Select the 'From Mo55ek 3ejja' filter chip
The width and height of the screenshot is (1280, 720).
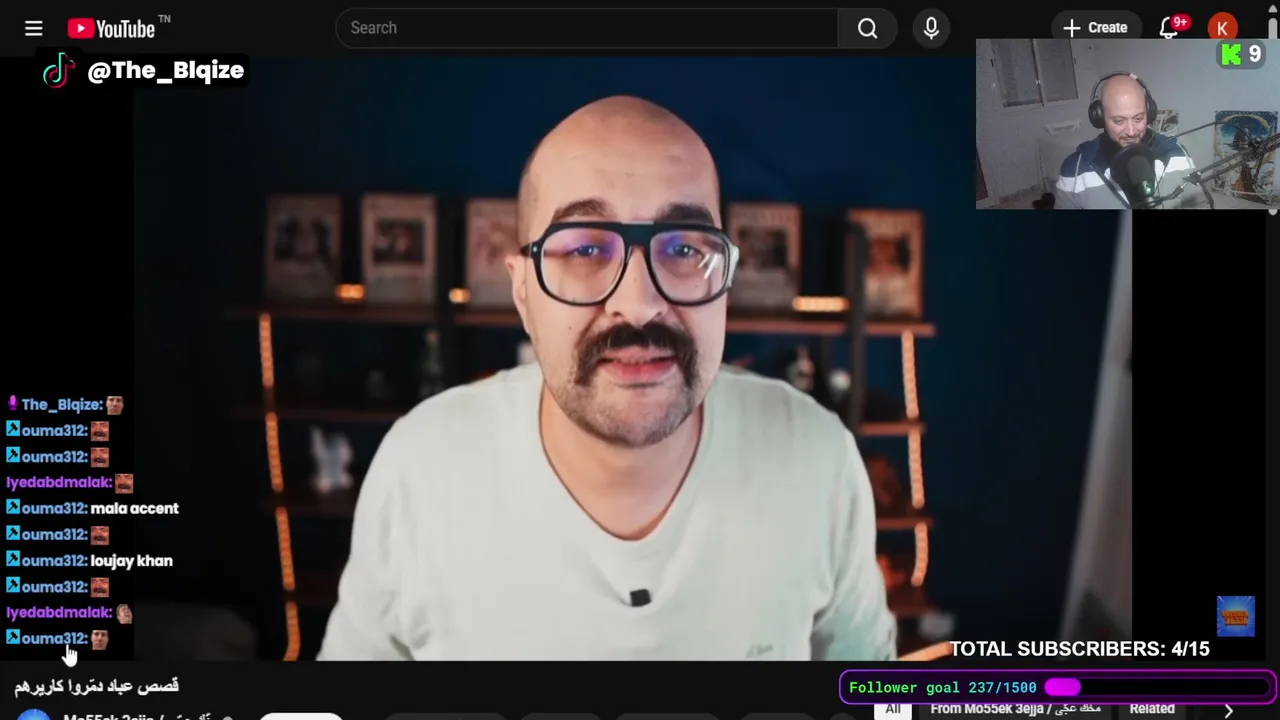coord(1015,708)
